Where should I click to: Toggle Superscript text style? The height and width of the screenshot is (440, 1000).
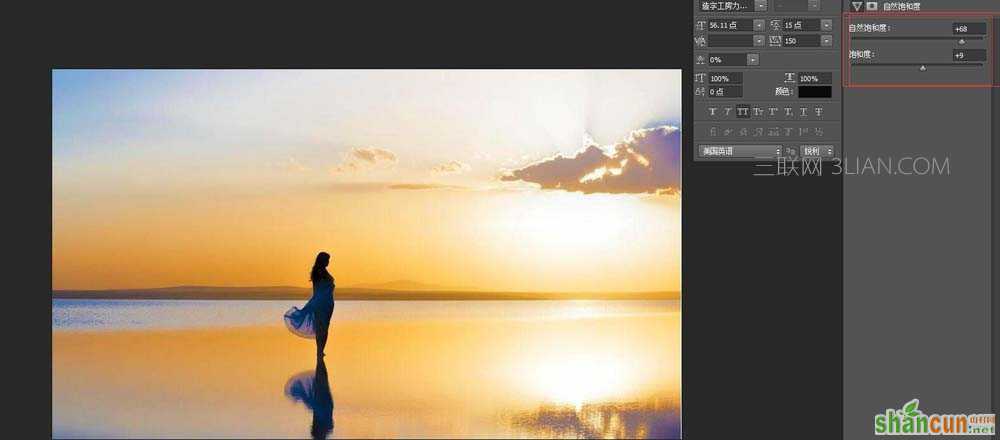coord(773,112)
